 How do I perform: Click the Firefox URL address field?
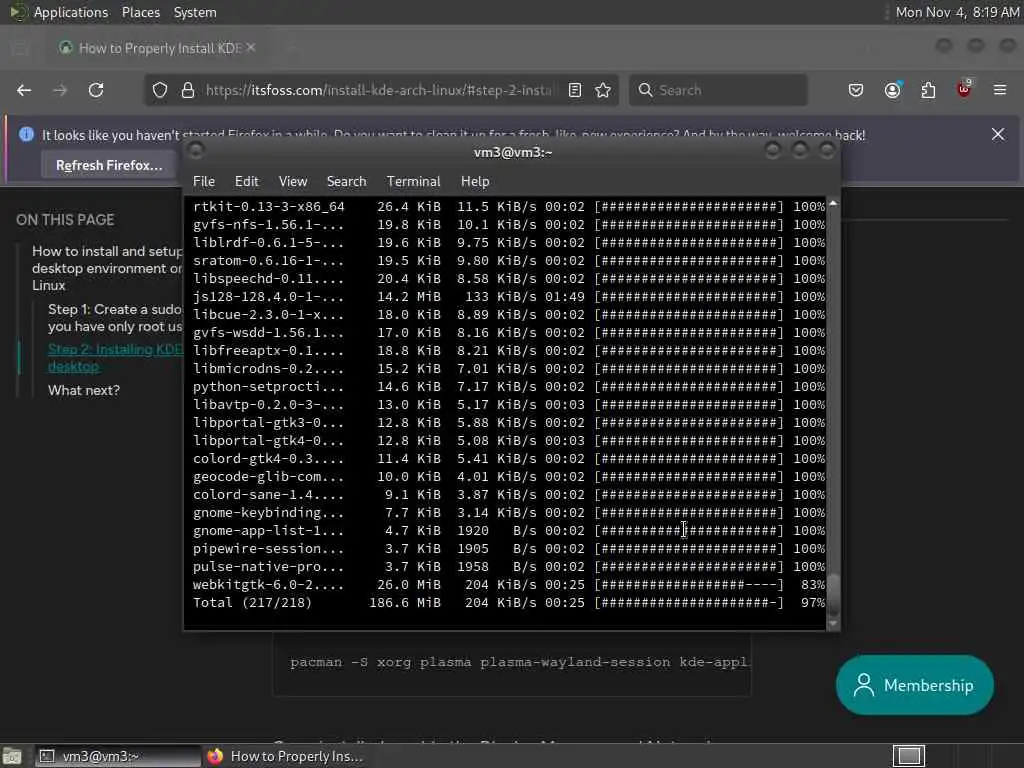pos(379,90)
